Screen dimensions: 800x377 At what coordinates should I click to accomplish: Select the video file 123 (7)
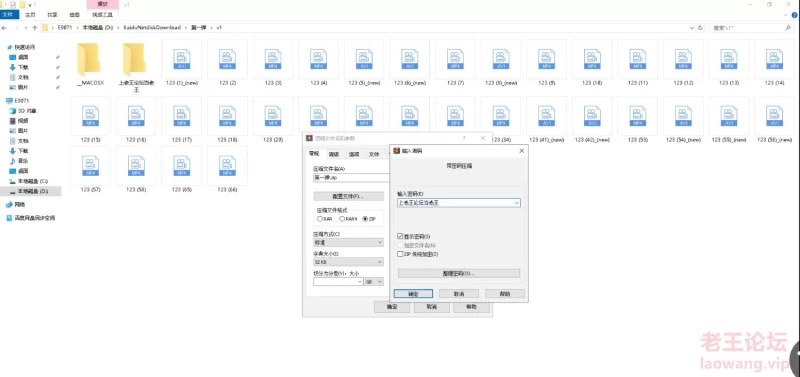[x=455, y=63]
